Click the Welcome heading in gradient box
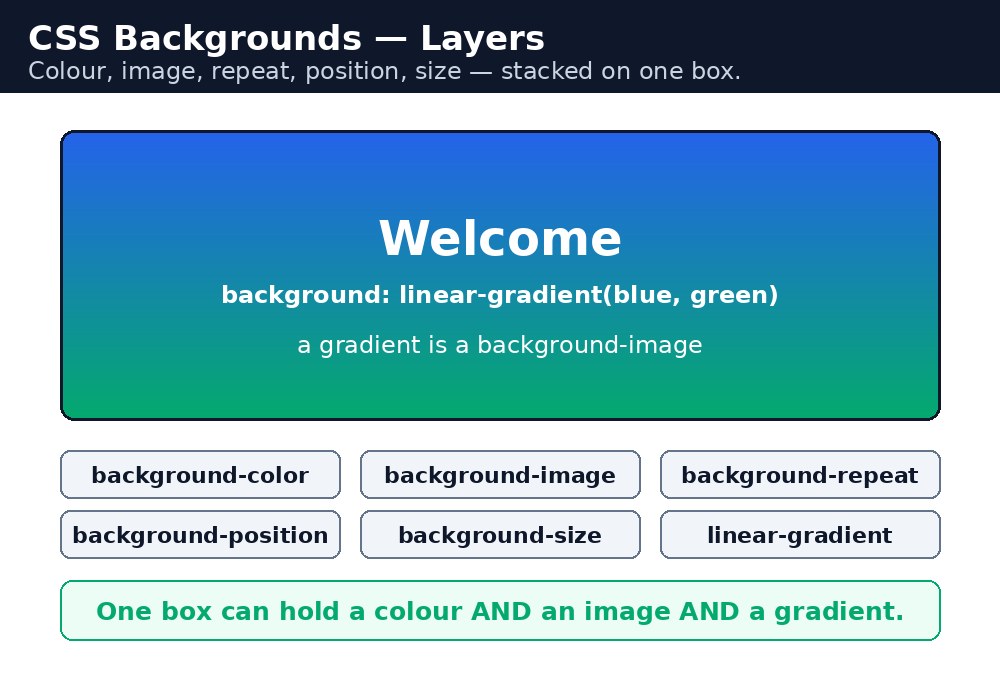The image size is (1000, 680). 500,239
